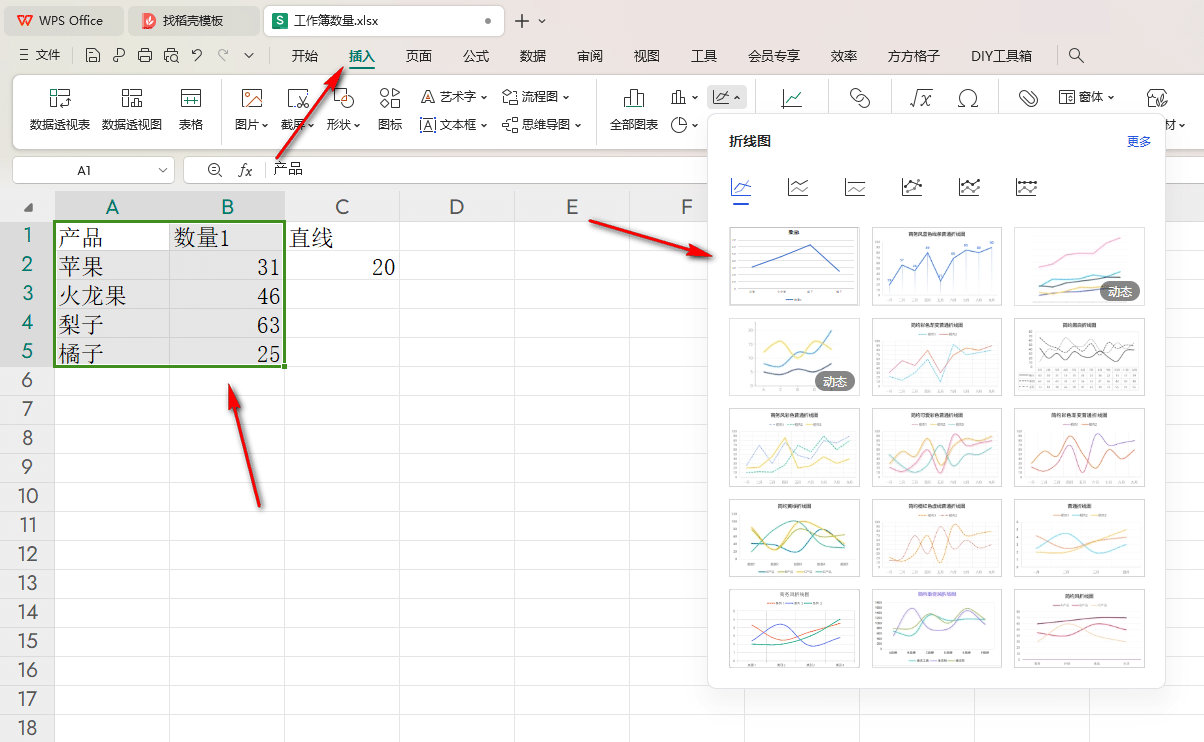This screenshot has height=742, width=1204.
Task: Select the 100% stacked line chart type icon
Action: tap(855, 186)
